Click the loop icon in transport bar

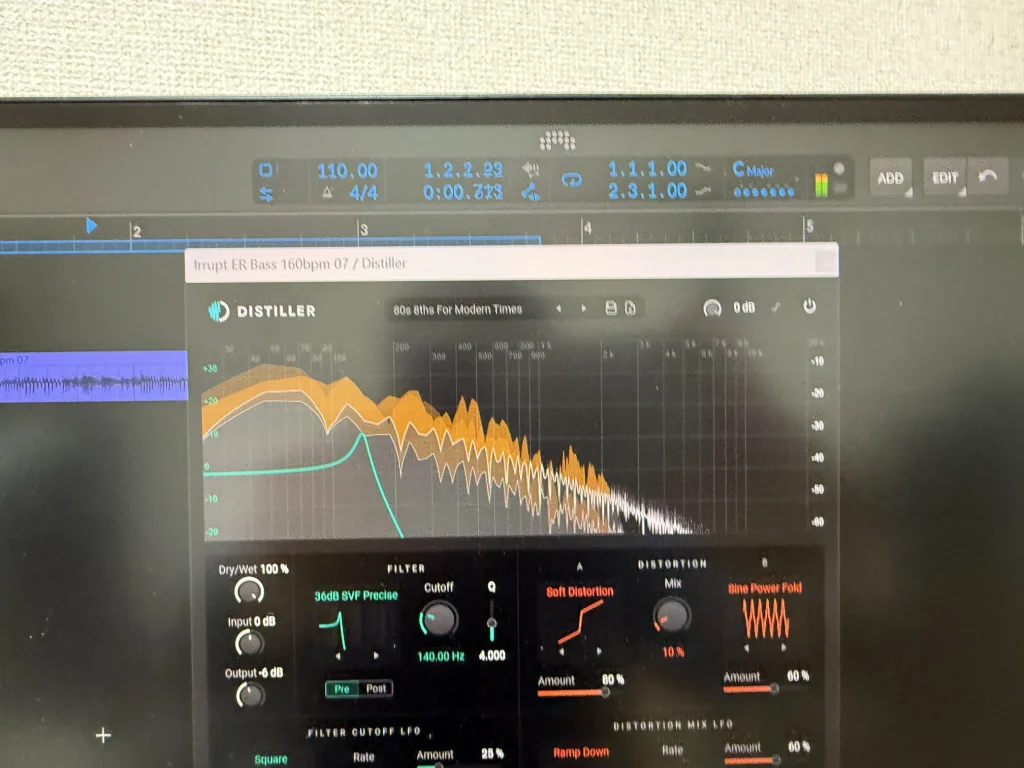click(x=571, y=181)
